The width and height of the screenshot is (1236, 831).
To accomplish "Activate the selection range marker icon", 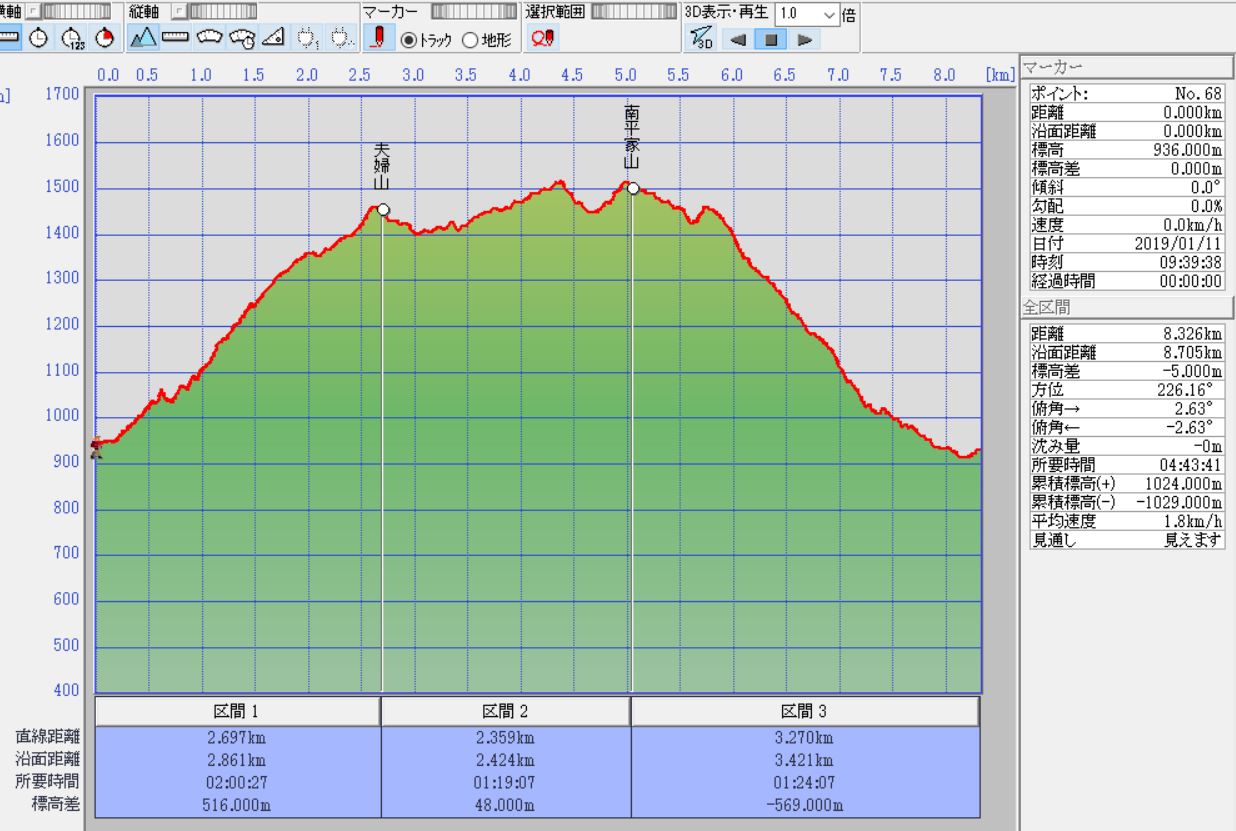I will coord(542,39).
